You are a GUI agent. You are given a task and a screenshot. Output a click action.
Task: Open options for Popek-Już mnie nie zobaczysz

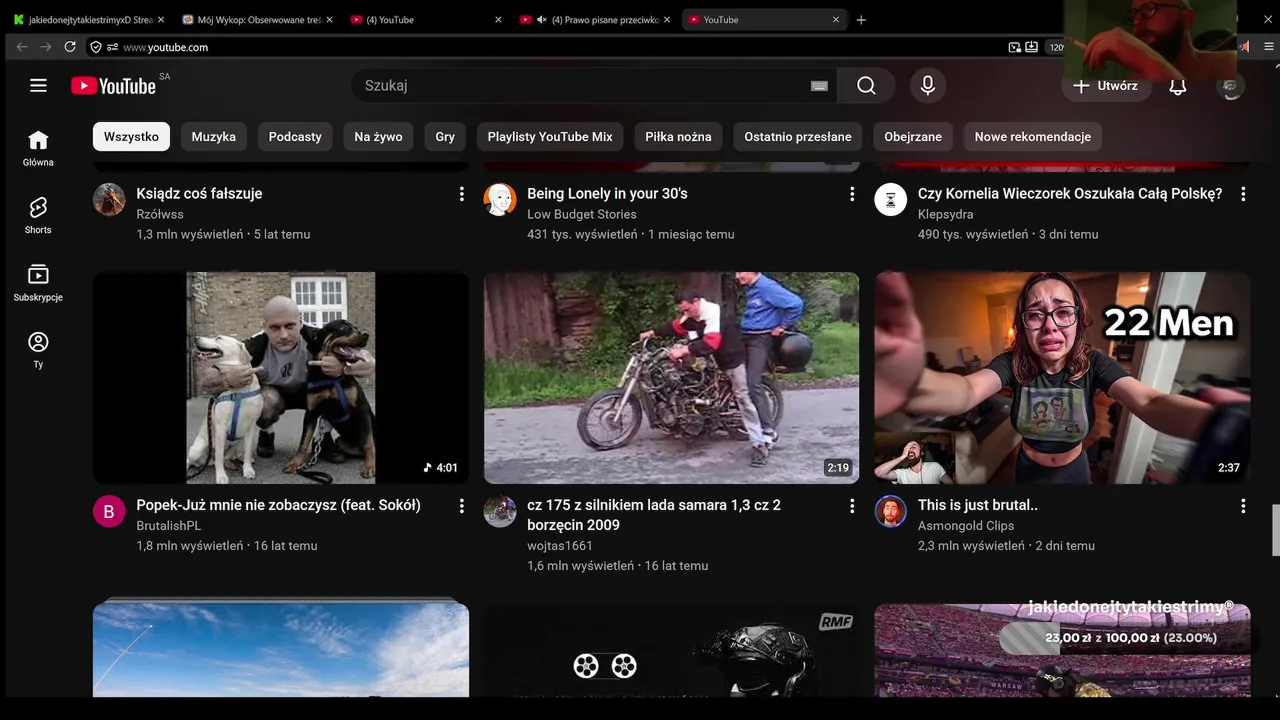[x=461, y=506]
